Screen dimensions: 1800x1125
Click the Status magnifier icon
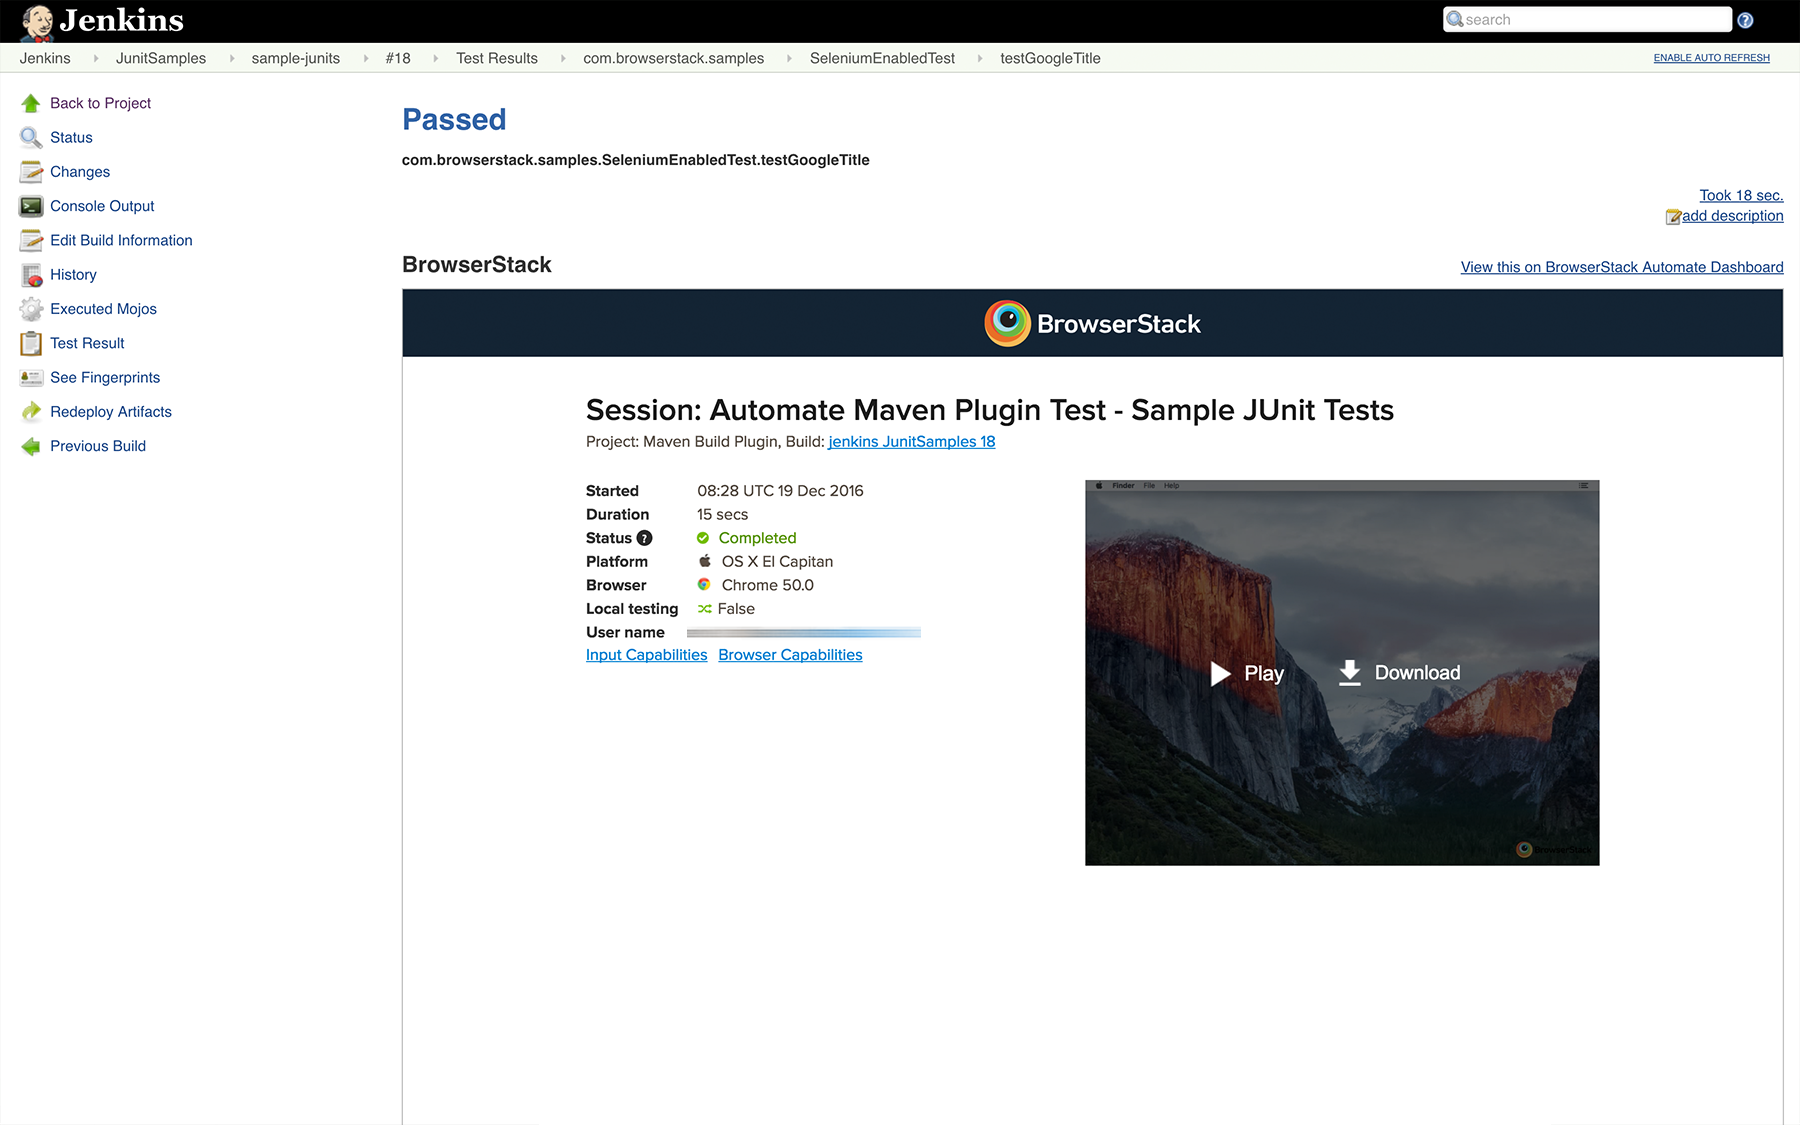click(x=31, y=137)
